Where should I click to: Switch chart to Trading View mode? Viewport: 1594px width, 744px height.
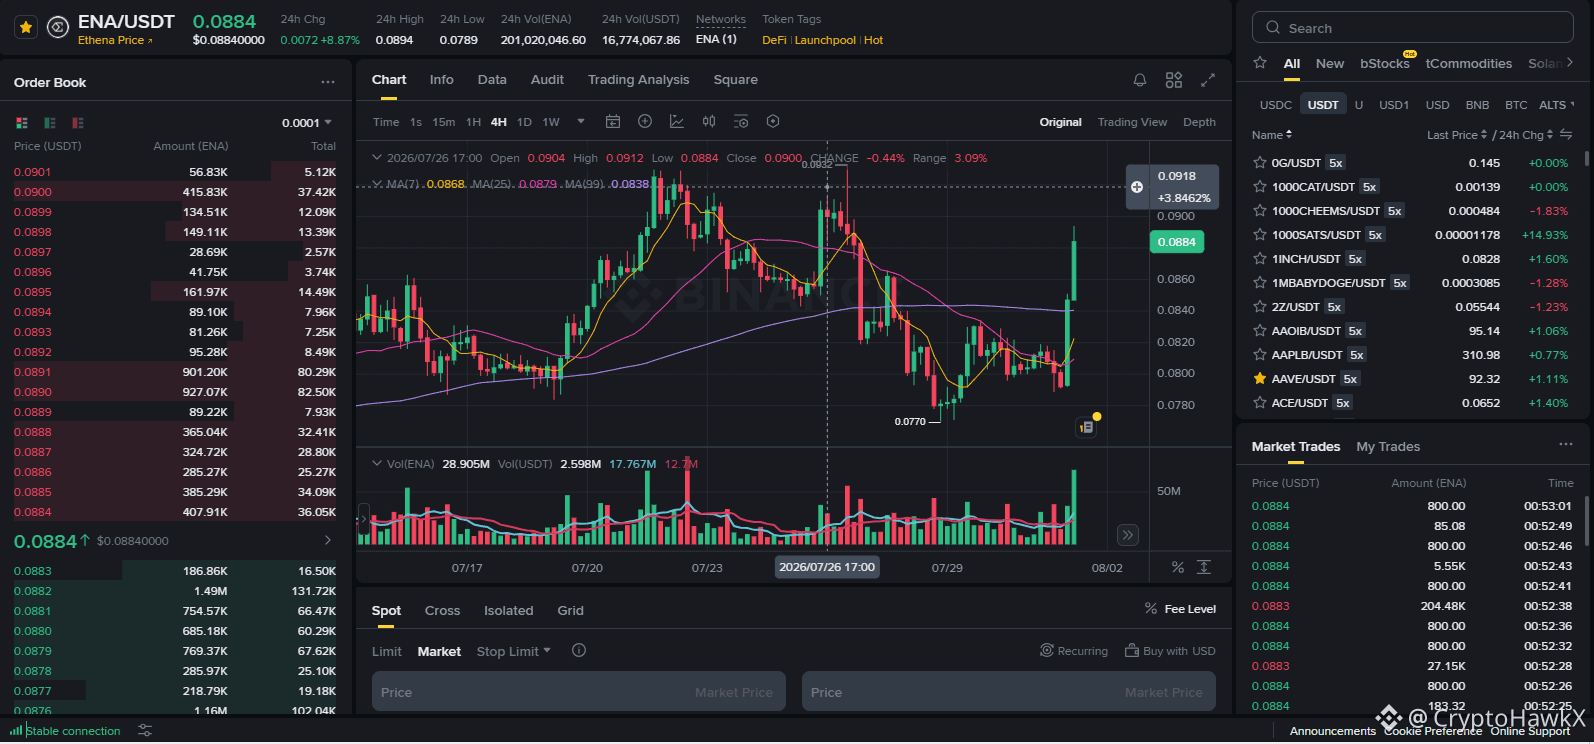click(1132, 122)
